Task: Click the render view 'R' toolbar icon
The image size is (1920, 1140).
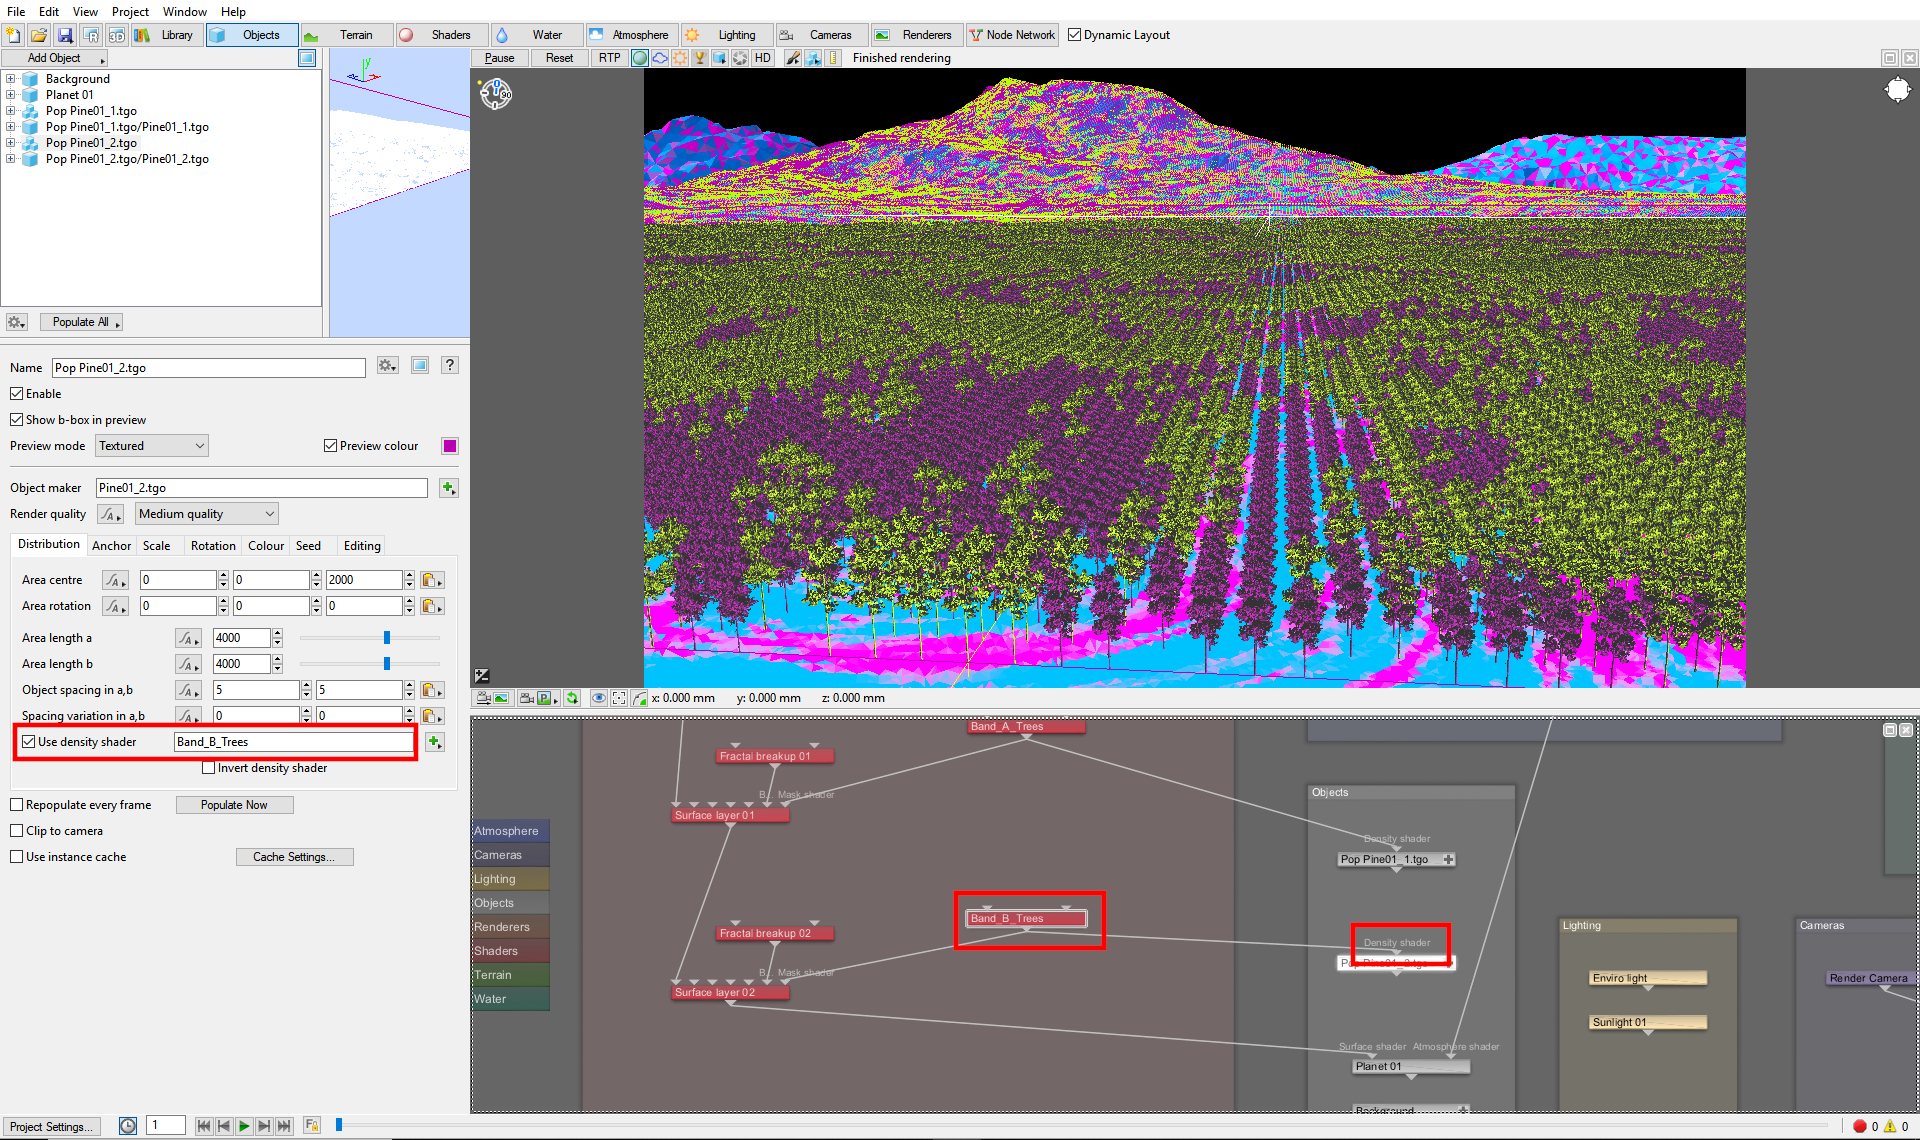Action: pyautogui.click(x=91, y=35)
